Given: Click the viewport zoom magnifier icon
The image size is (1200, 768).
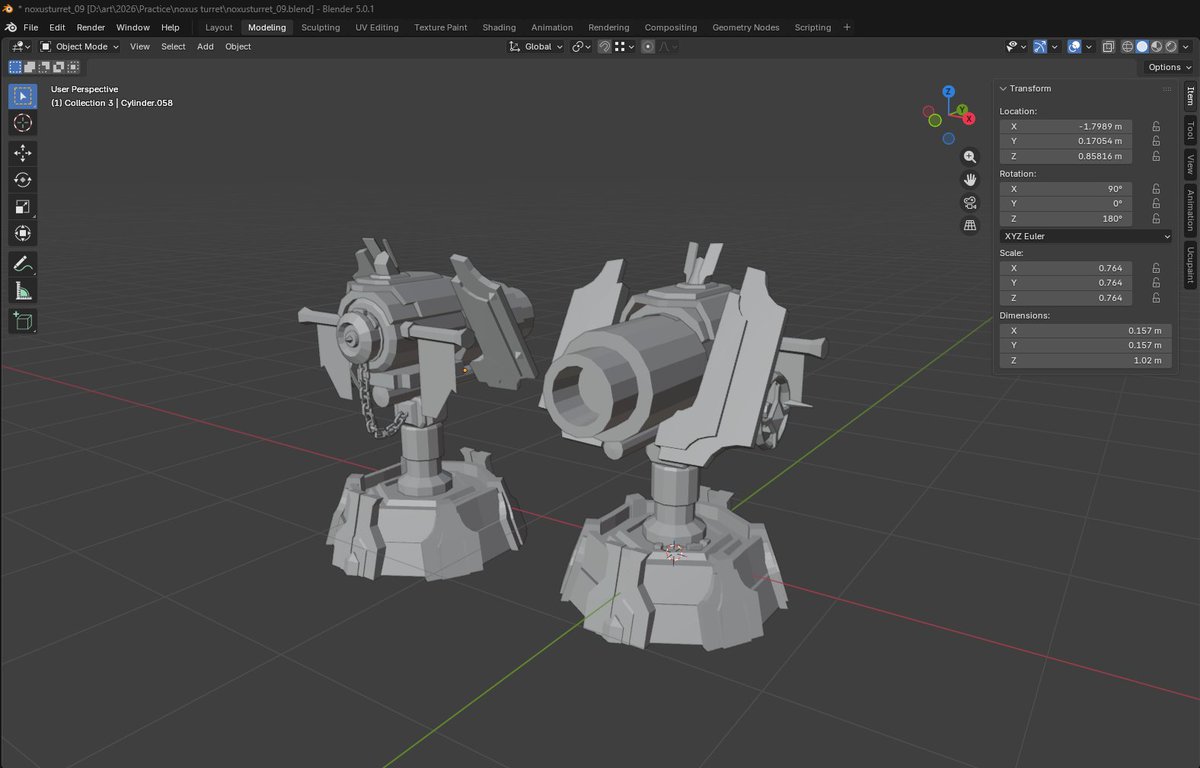Looking at the screenshot, I should (969, 157).
